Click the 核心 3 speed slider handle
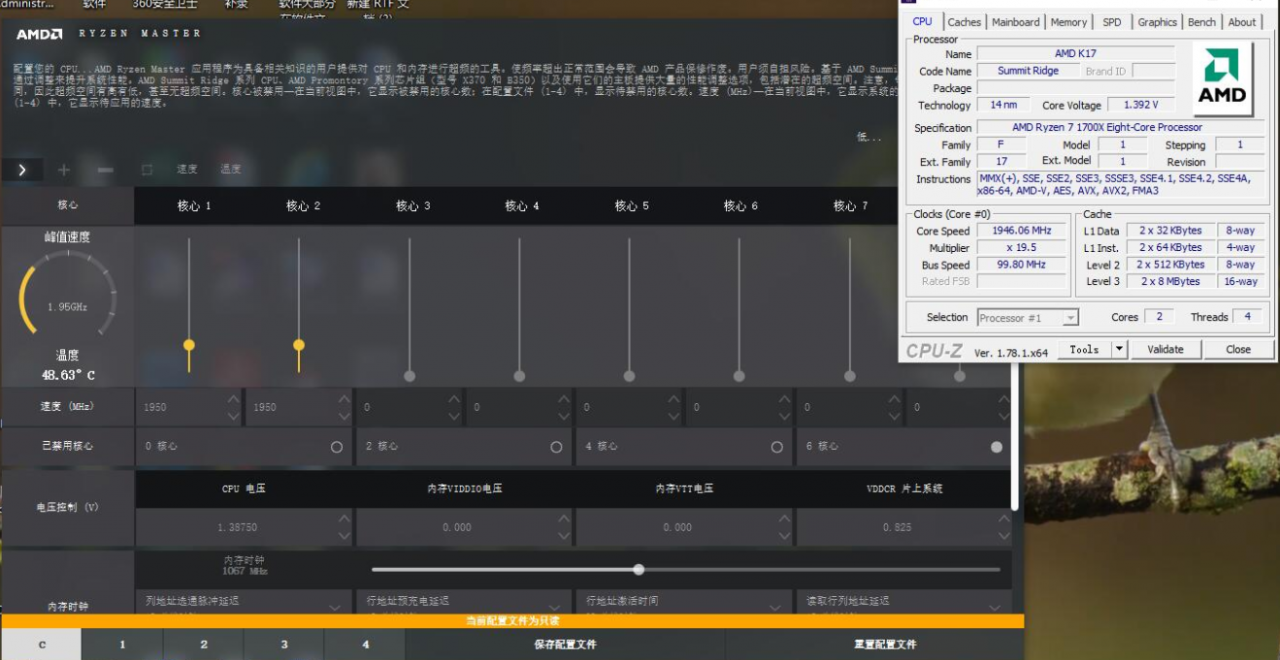 (x=409, y=376)
